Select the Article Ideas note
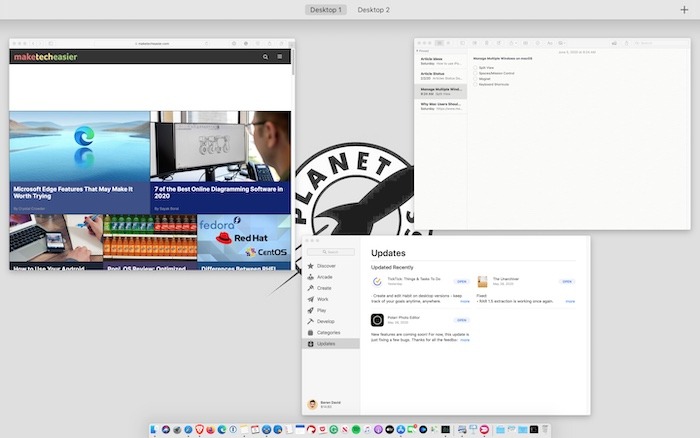Image resolution: width=700 pixels, height=438 pixels. (x=441, y=61)
